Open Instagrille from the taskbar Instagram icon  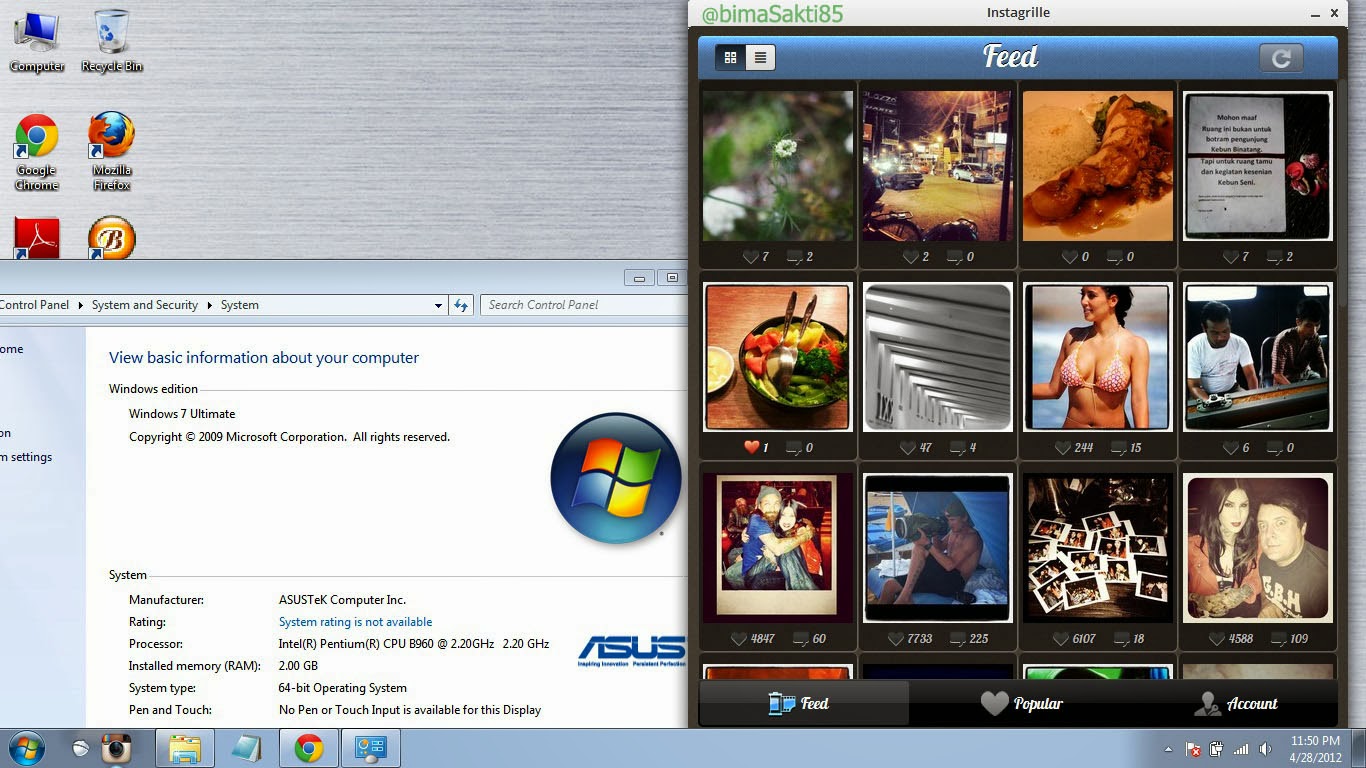coord(117,748)
